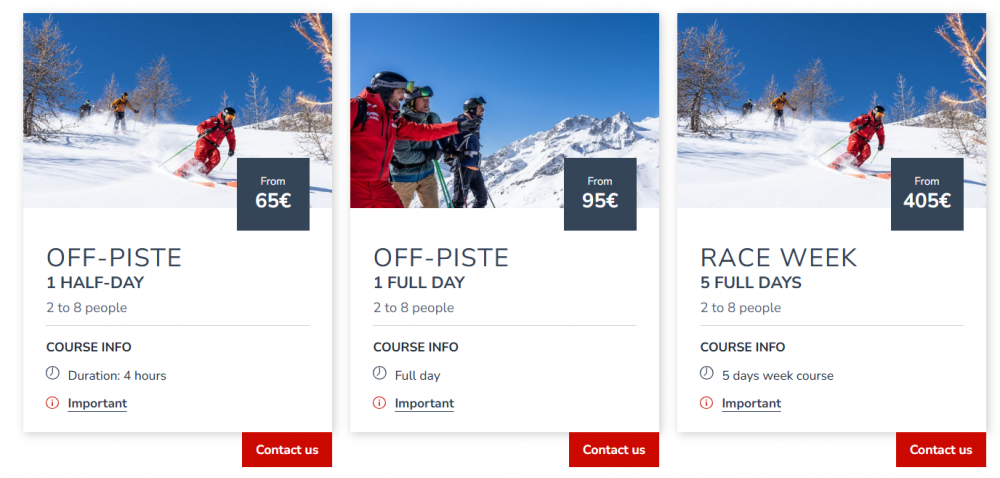Open Important link on Off-Piste half-day card
Screen dimensions: 1000x478
click(x=97, y=404)
